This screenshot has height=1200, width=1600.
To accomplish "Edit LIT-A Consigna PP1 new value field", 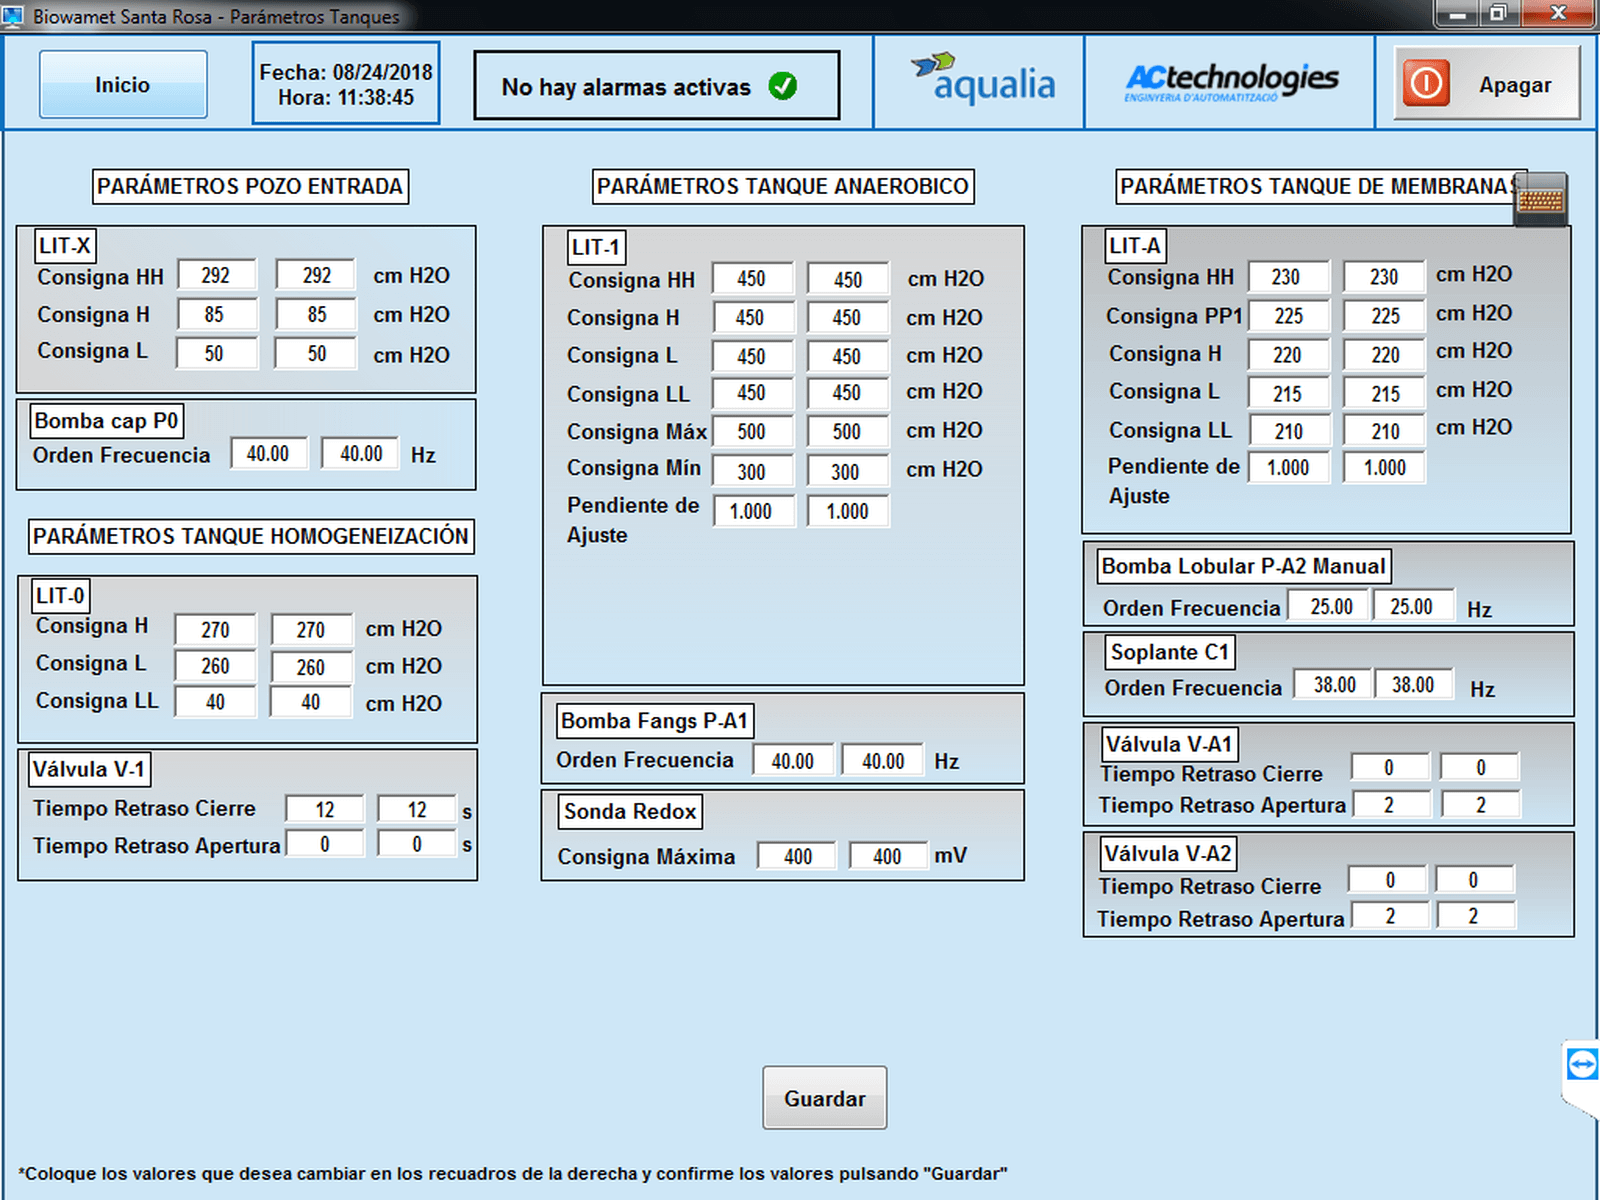I will [1384, 316].
